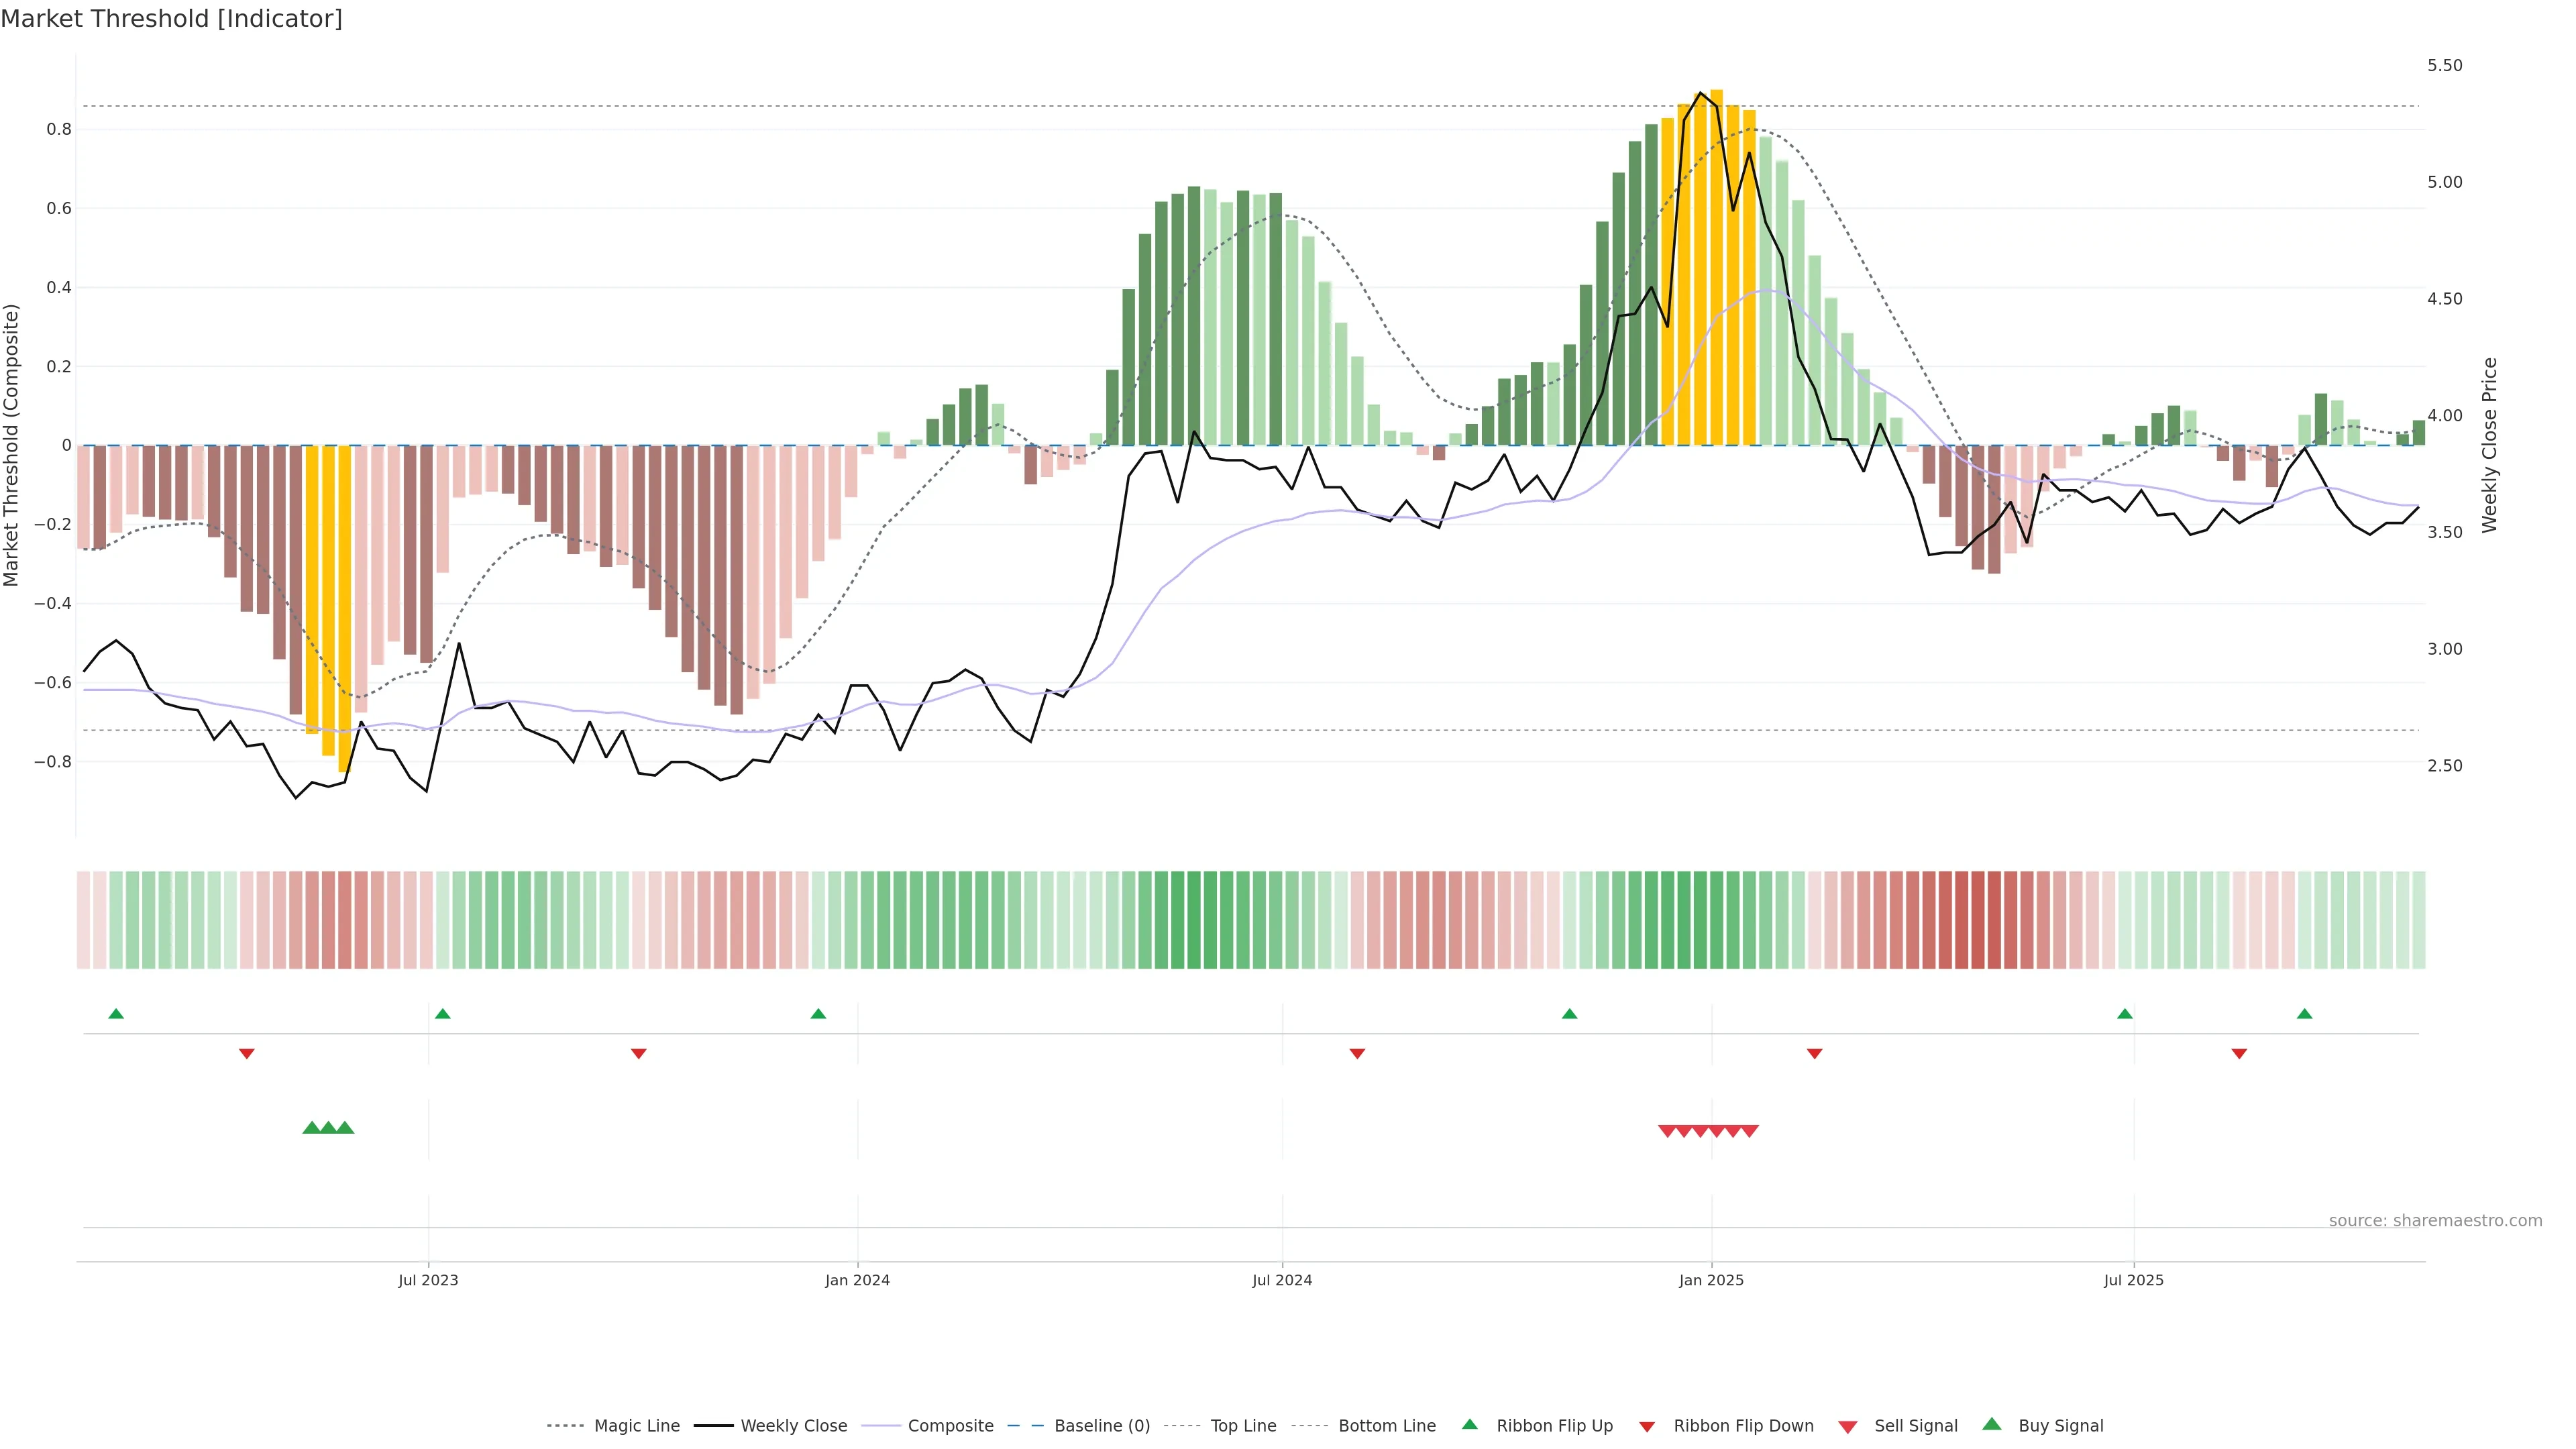
Task: Click the Sell Signal legend icon
Action: 1848,1427
